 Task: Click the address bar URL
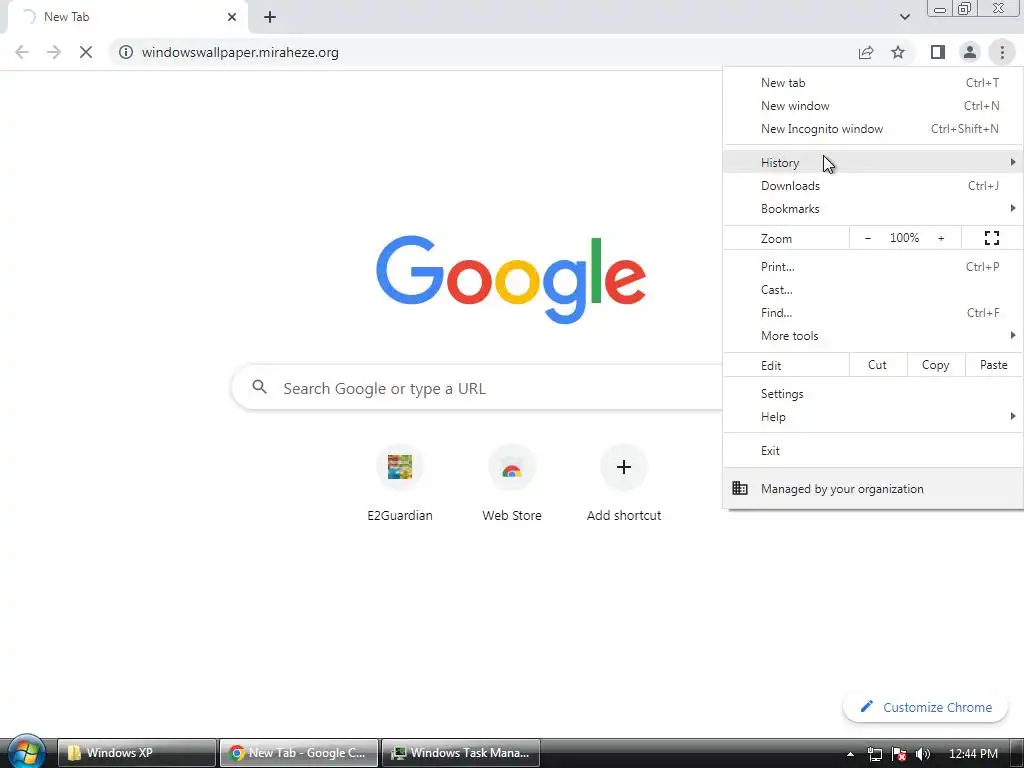pyautogui.click(x=240, y=52)
